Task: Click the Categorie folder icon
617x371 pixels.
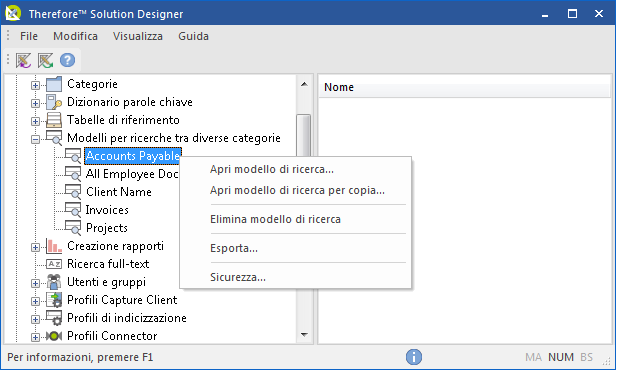Action: (x=54, y=84)
